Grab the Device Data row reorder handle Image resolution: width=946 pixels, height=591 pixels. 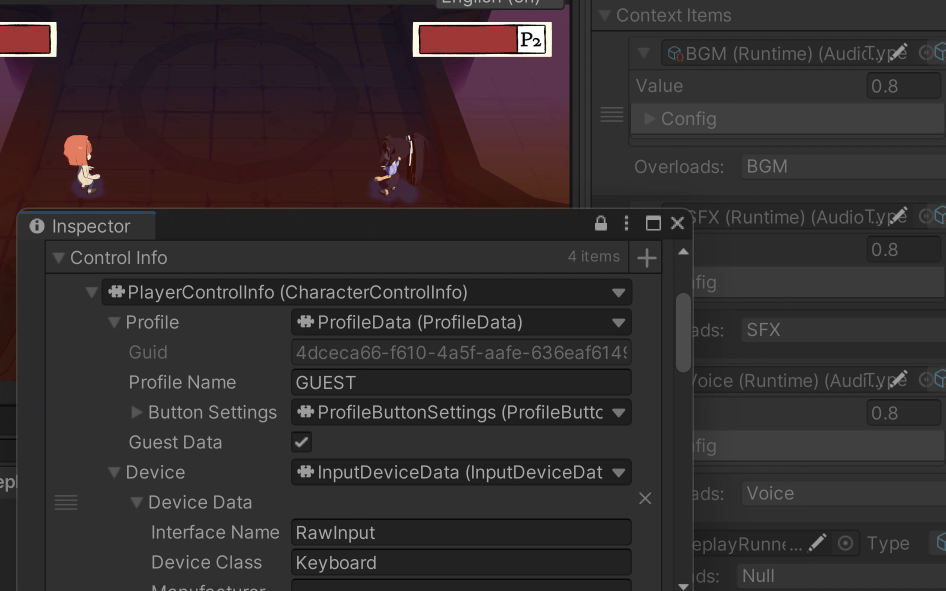(66, 502)
